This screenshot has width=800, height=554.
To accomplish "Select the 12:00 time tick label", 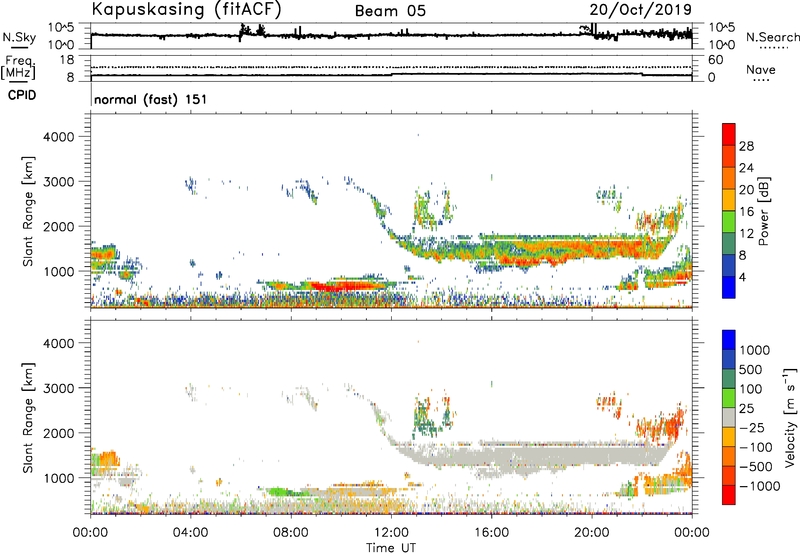I will pos(391,533).
